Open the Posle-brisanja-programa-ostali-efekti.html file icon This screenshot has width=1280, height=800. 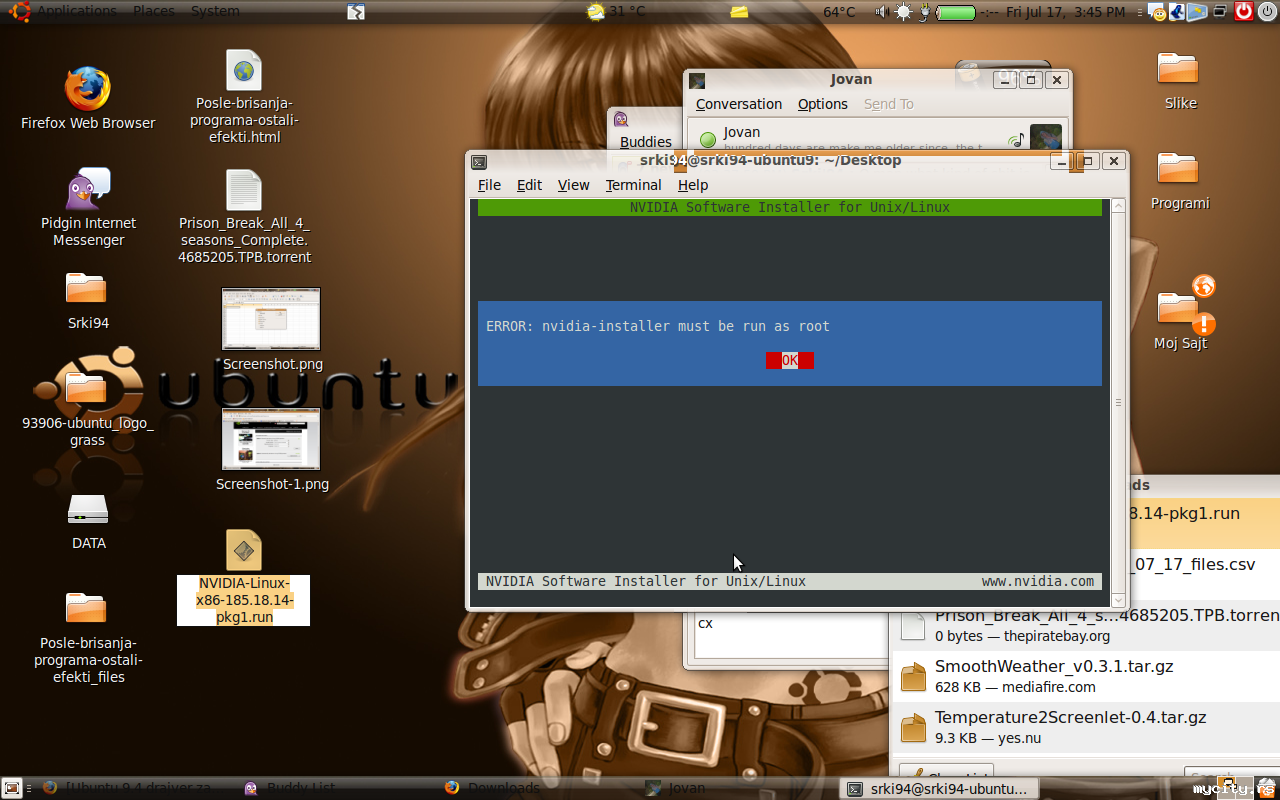point(244,70)
